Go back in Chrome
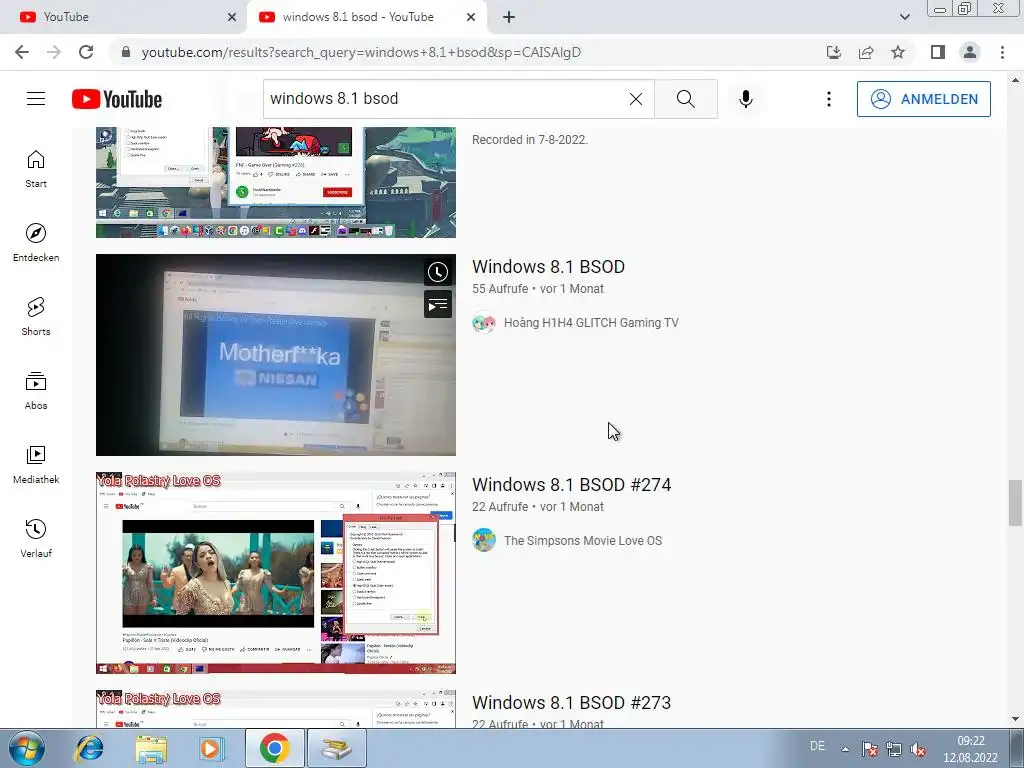The image size is (1024, 768). 22,52
